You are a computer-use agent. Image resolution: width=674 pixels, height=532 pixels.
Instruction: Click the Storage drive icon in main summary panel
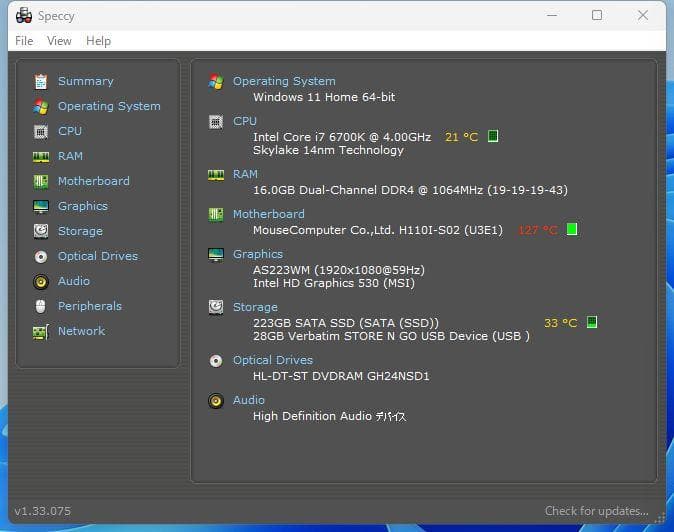coord(216,307)
